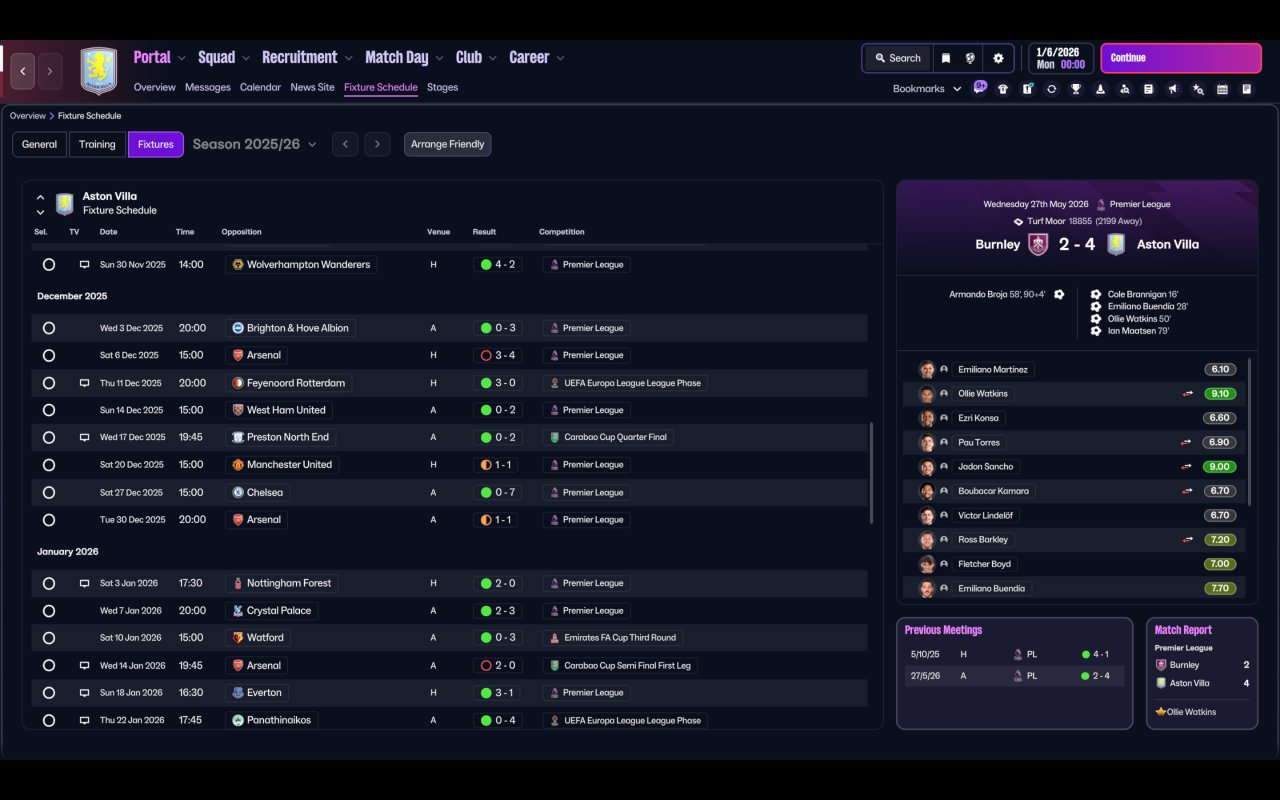
Task: Go forward with the right arrow navigation button
Action: pyautogui.click(x=49, y=71)
